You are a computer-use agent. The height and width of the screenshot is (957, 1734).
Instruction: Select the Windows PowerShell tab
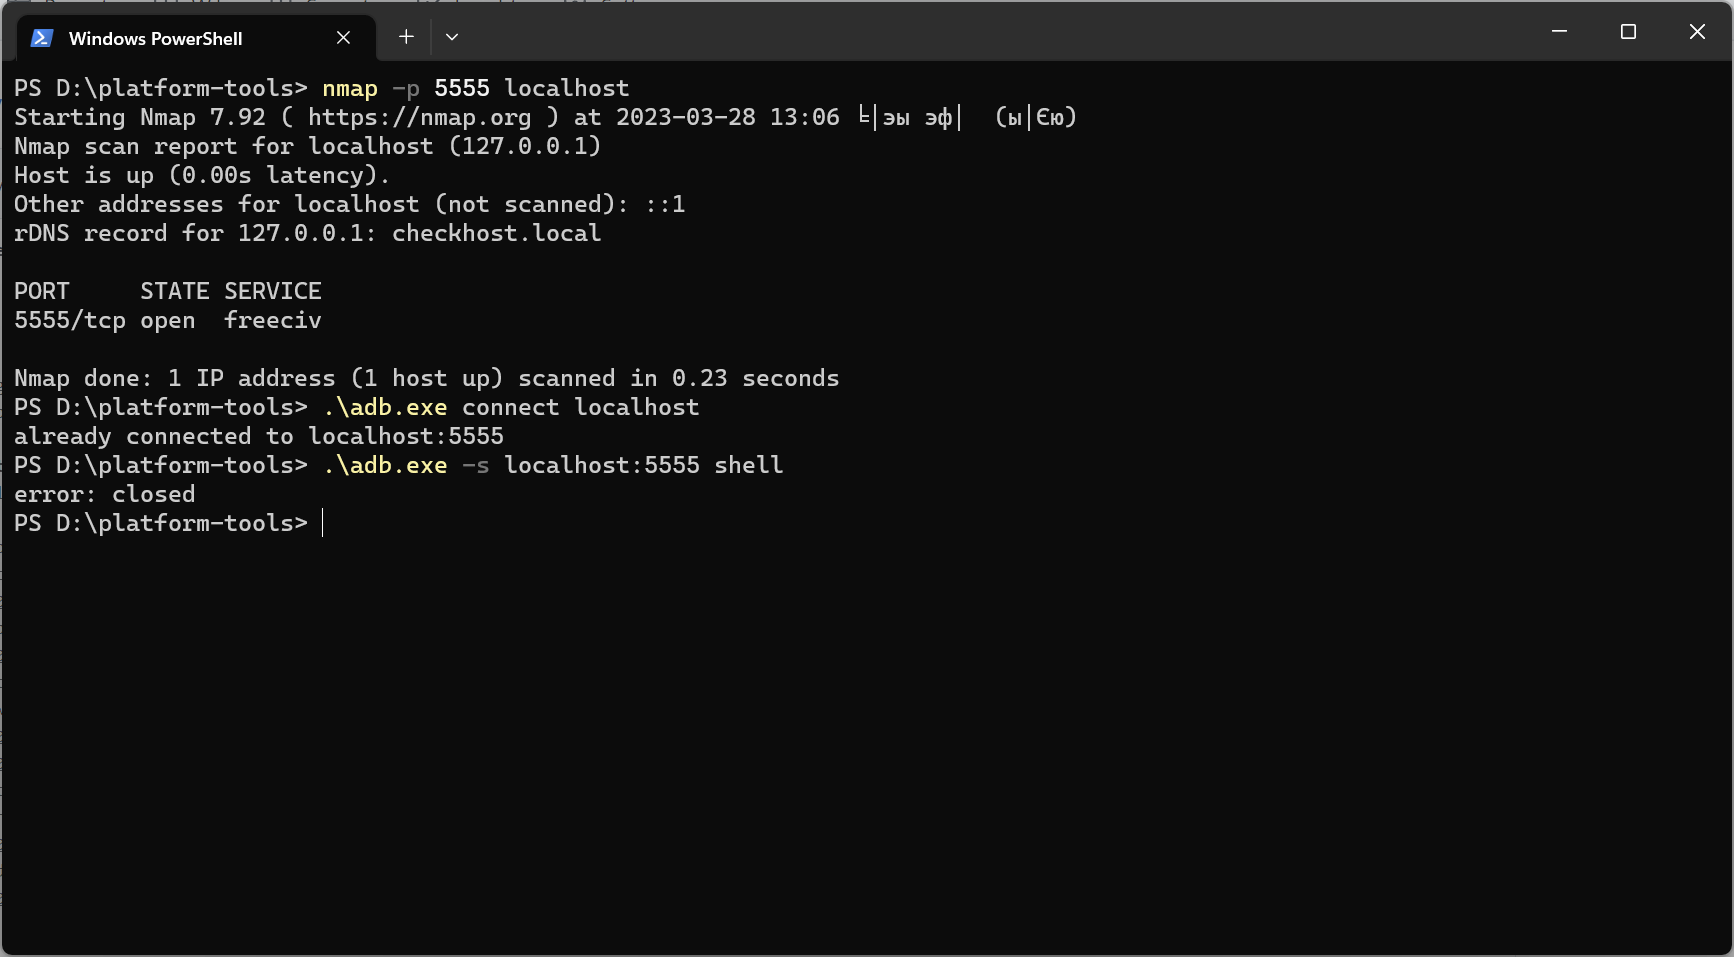coord(155,38)
